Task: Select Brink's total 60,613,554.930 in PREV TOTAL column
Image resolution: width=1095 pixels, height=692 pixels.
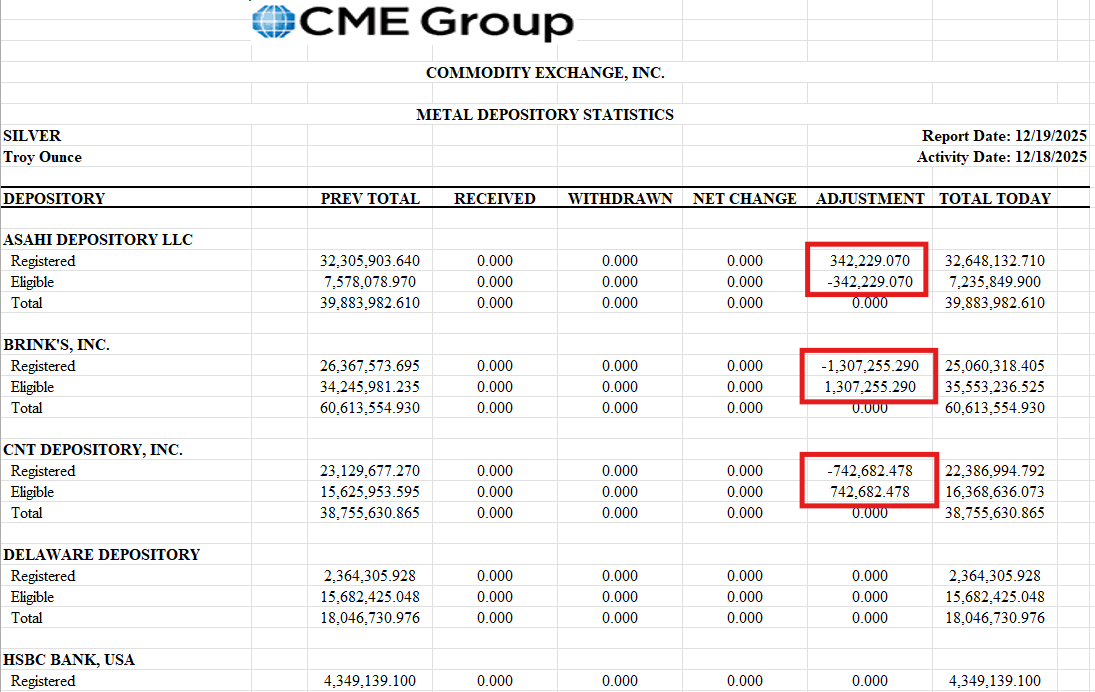Action: click(x=370, y=408)
